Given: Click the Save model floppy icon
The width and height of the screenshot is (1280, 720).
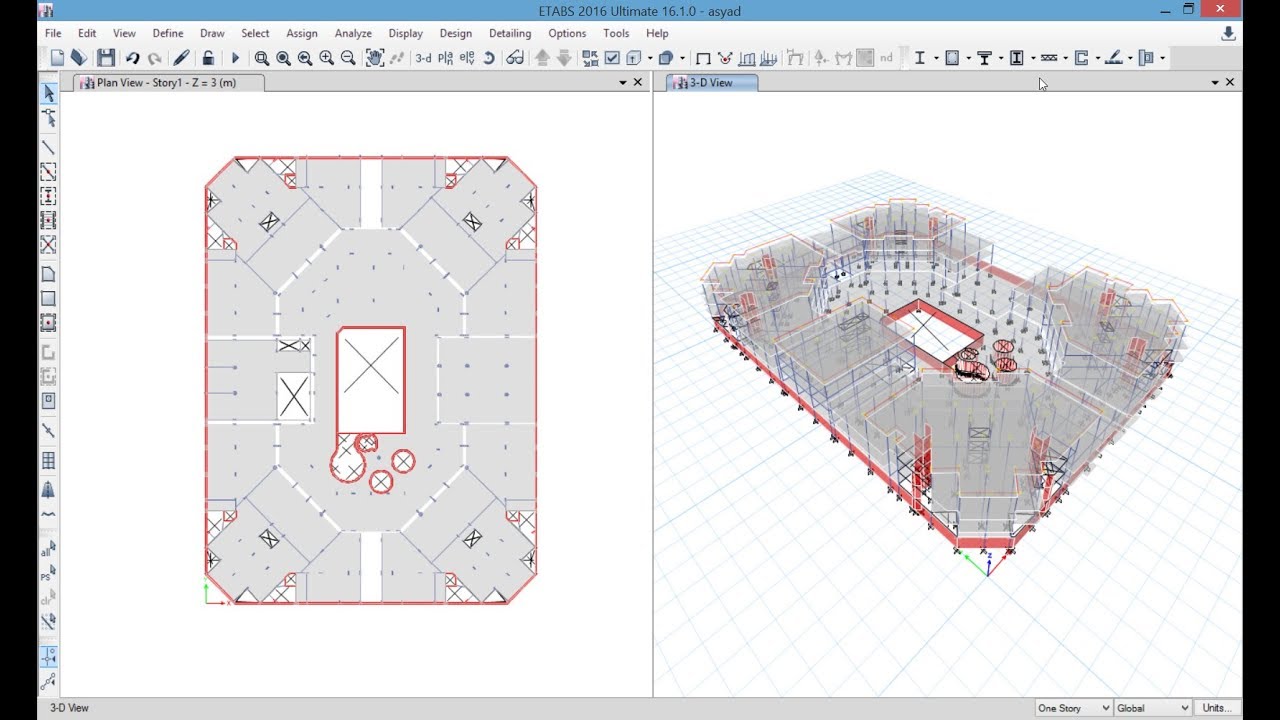Looking at the screenshot, I should 106,58.
